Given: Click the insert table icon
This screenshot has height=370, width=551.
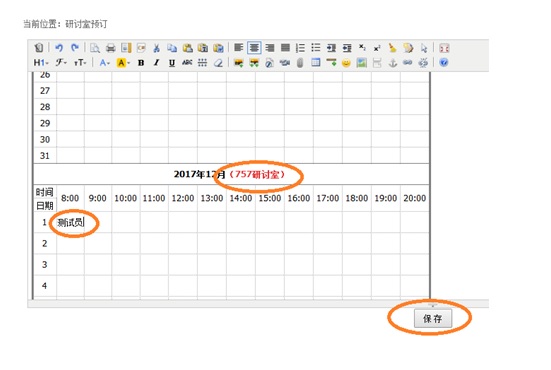Looking at the screenshot, I should 316,63.
